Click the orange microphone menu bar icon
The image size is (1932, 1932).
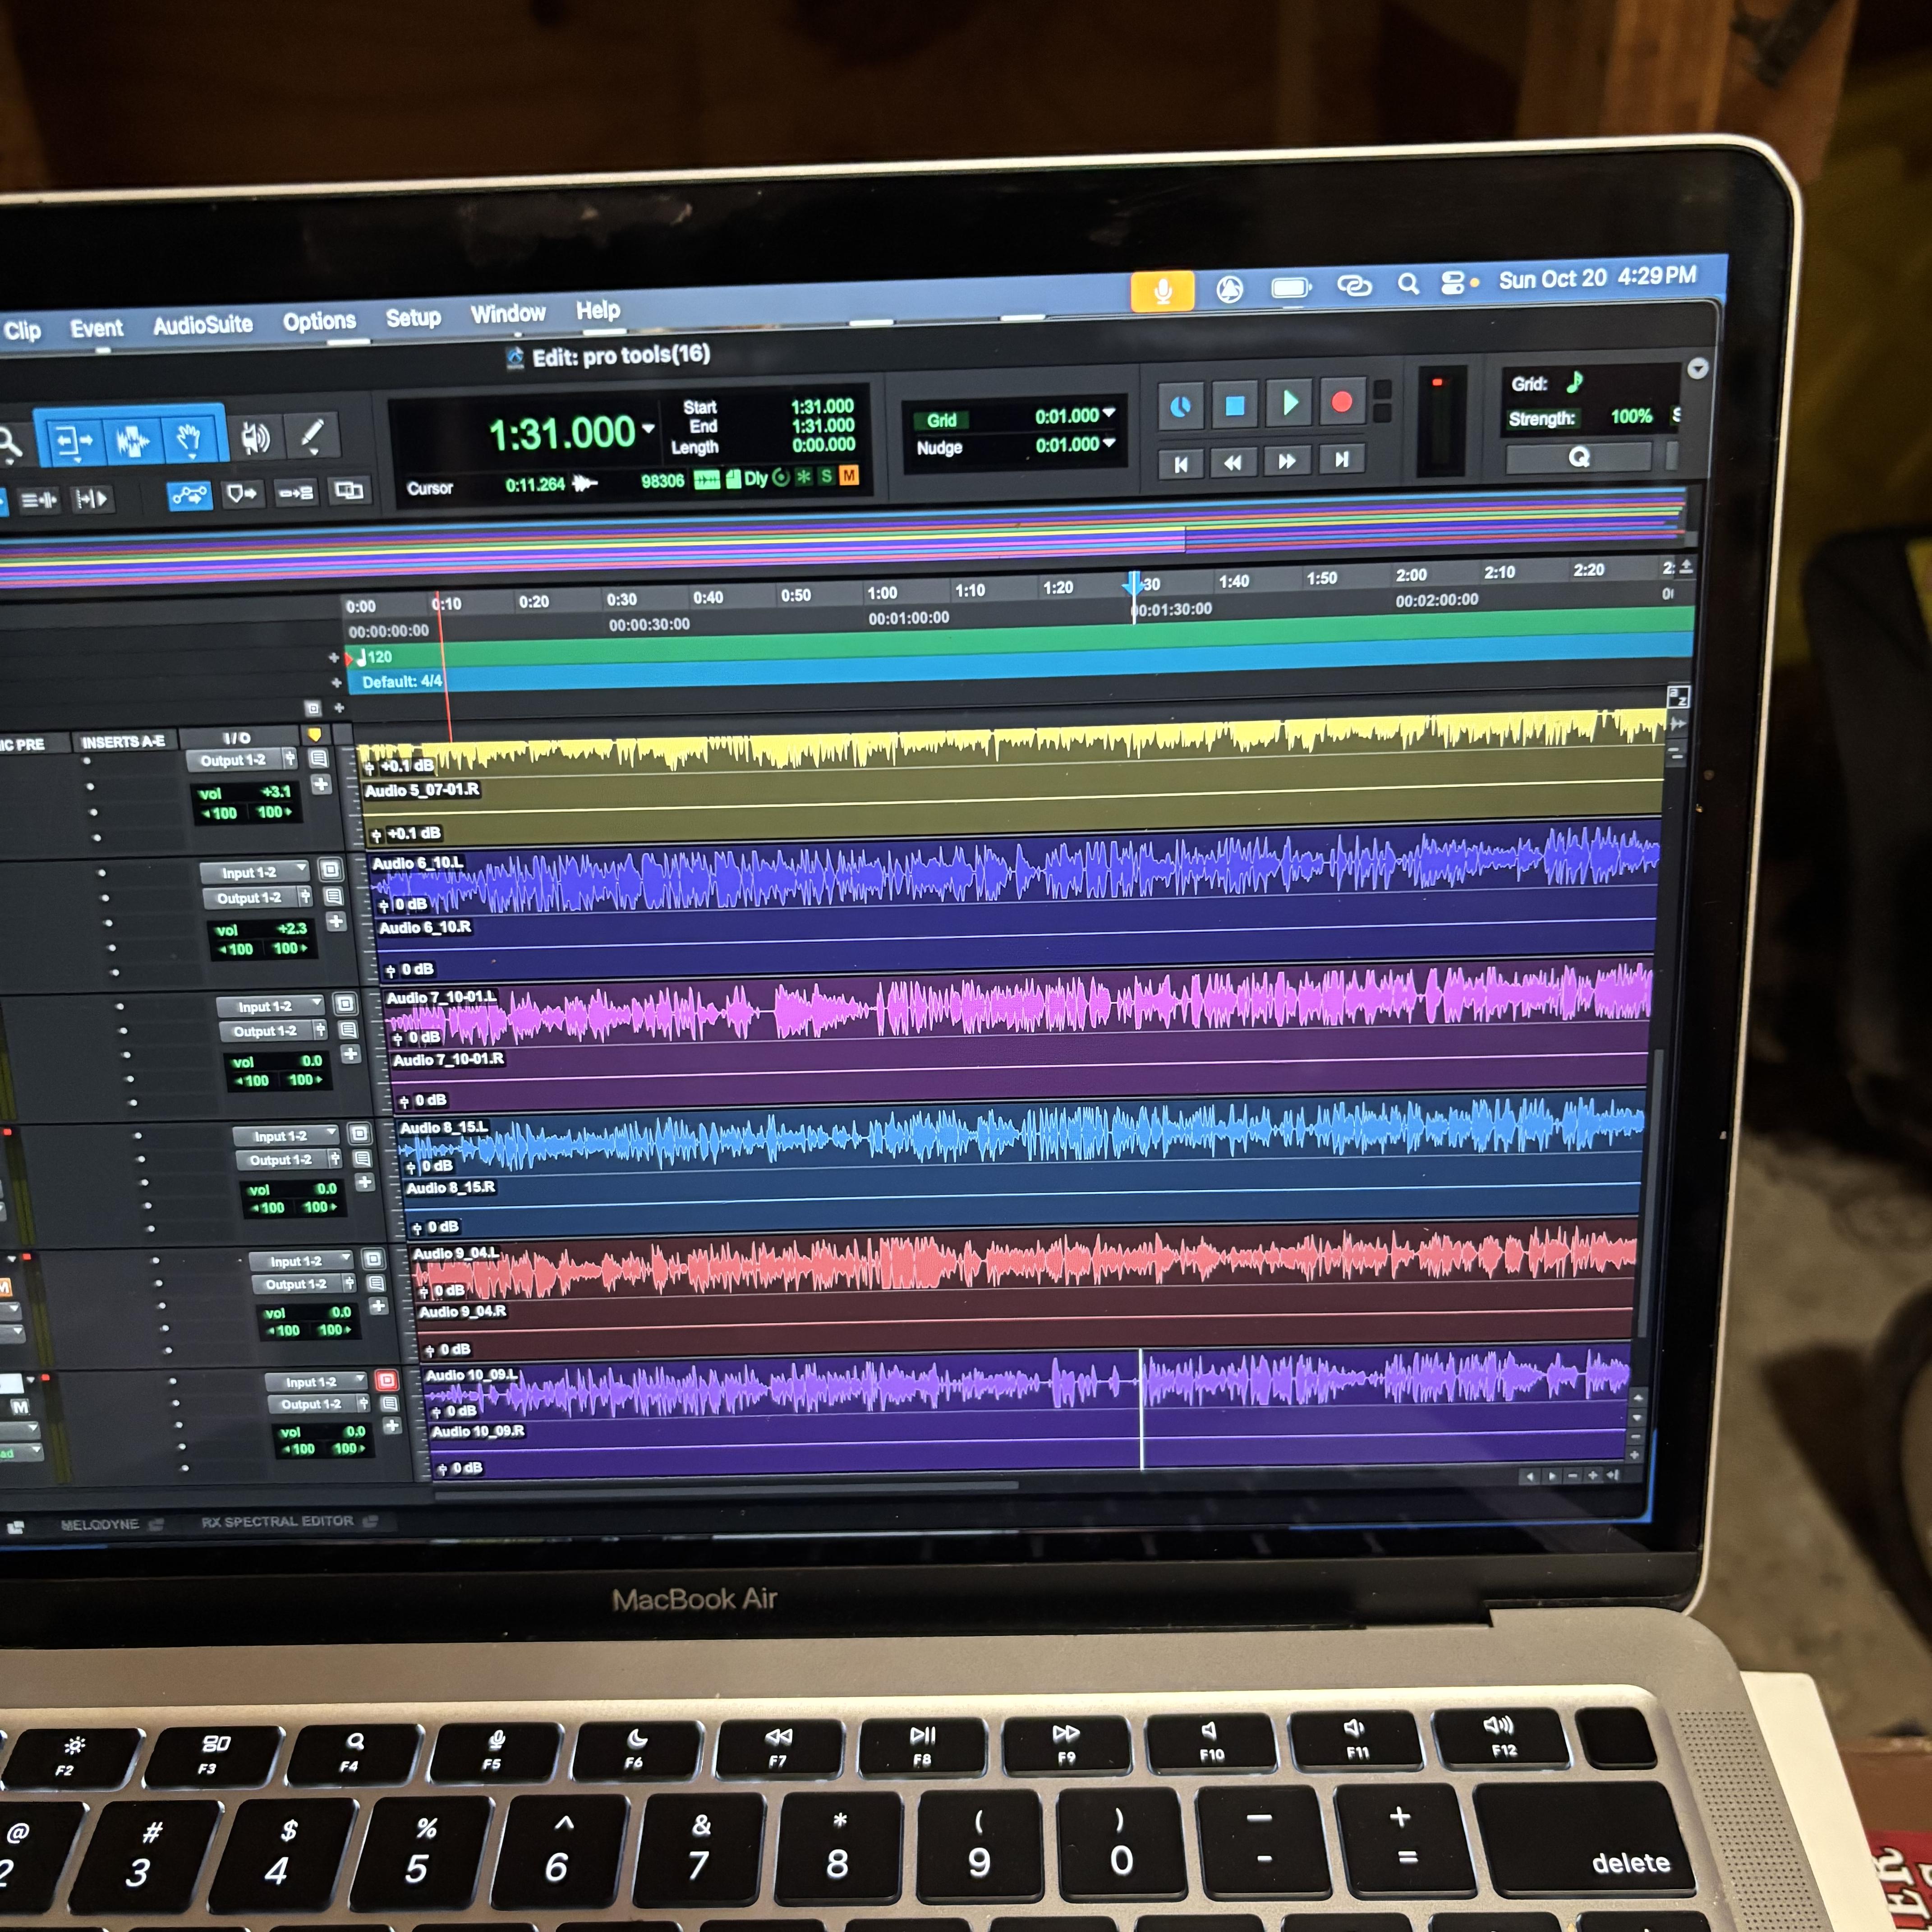[x=1162, y=291]
